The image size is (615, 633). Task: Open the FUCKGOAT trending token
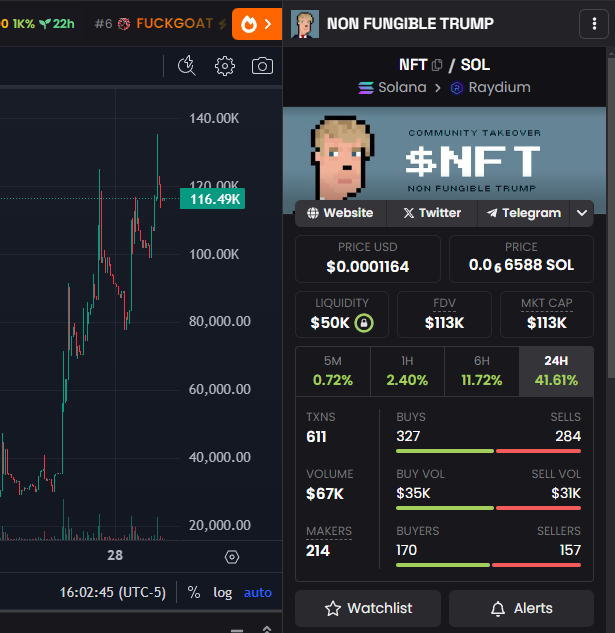pos(174,23)
